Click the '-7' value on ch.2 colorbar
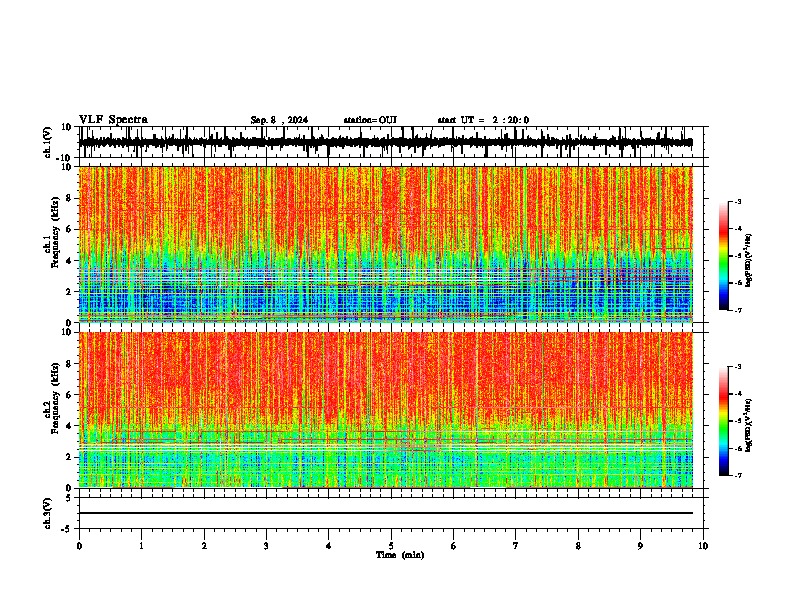The height and width of the screenshot is (612, 792). (x=737, y=476)
